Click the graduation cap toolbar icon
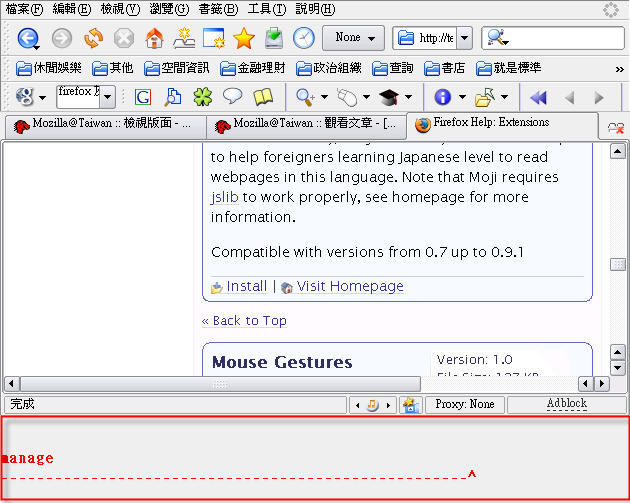This screenshot has height=503, width=630. [x=388, y=97]
